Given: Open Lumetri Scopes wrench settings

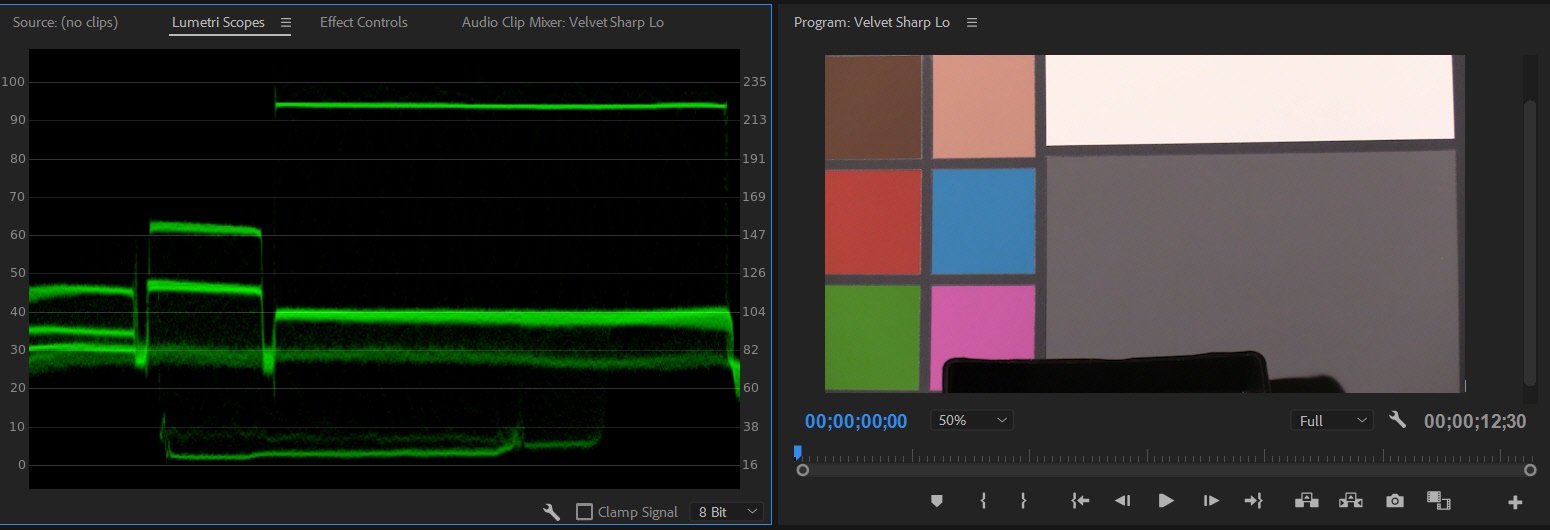Looking at the screenshot, I should 551,512.
